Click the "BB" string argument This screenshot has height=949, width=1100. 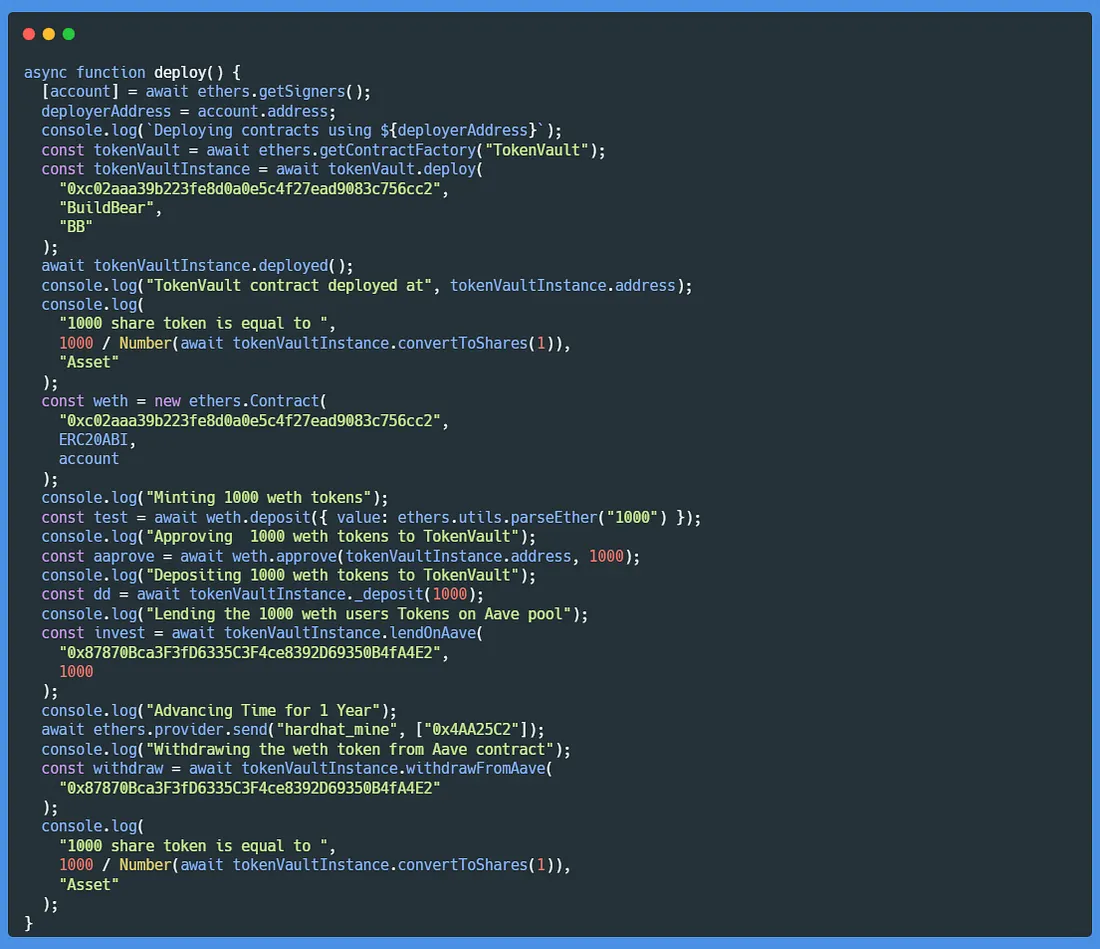point(75,227)
